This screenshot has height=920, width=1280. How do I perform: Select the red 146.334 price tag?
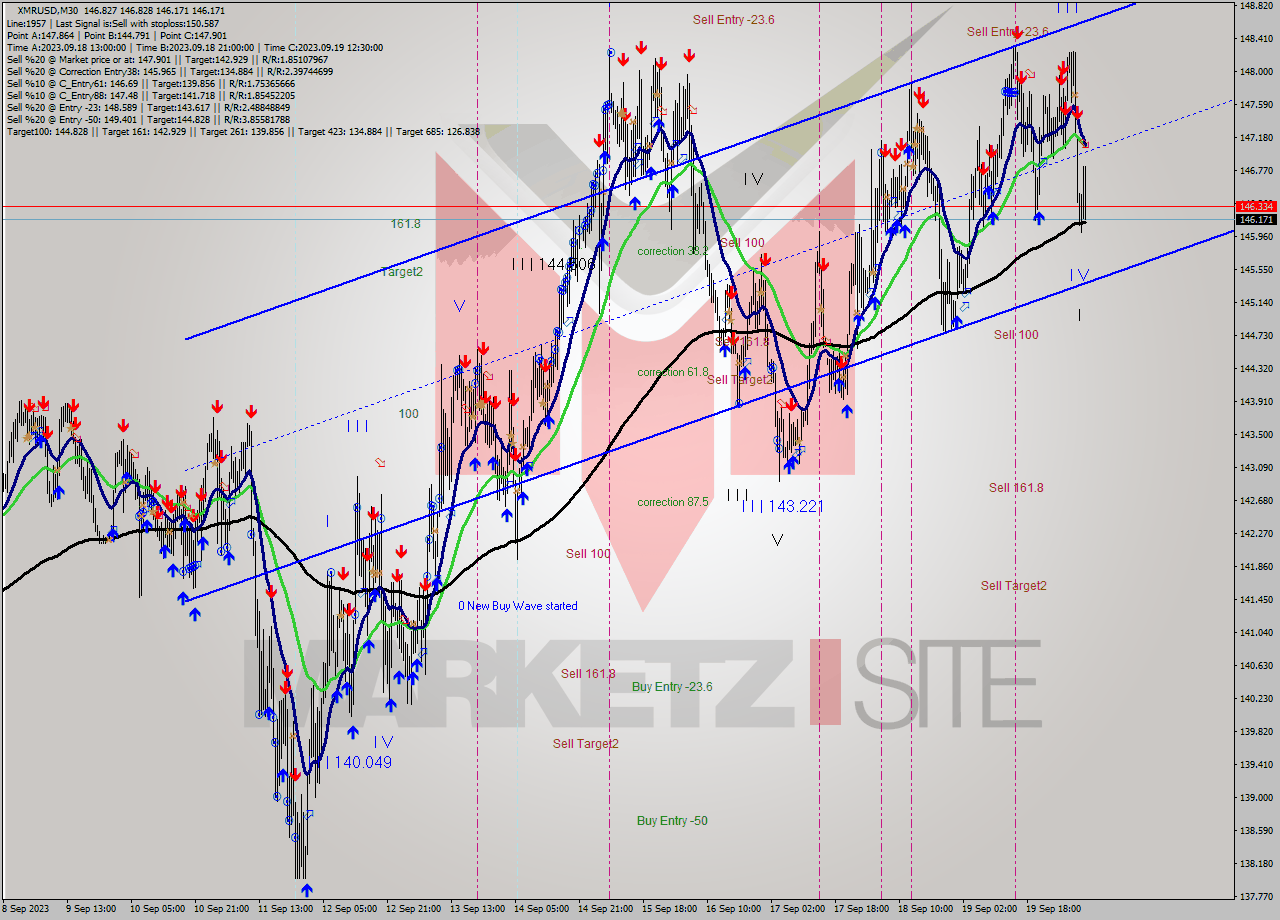point(1256,206)
